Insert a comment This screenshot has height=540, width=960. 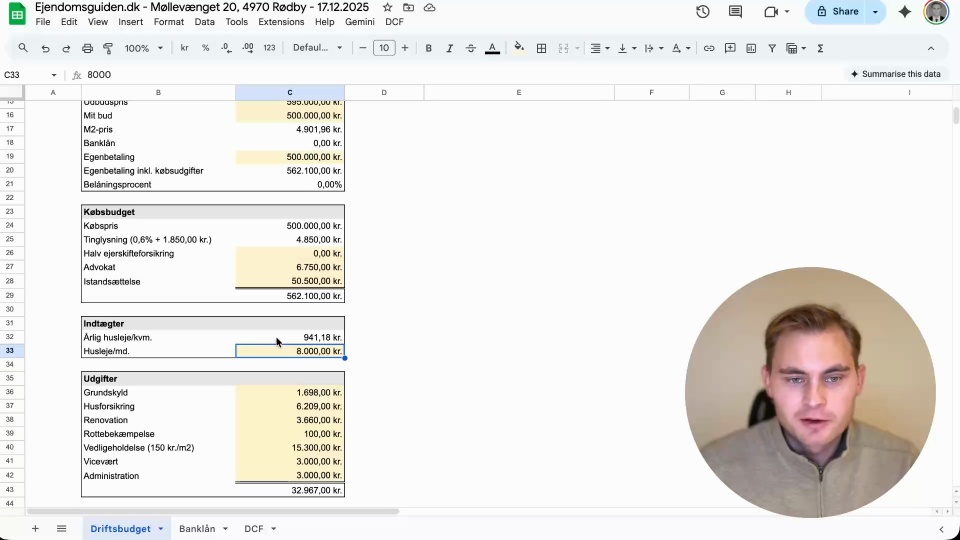tap(730, 48)
